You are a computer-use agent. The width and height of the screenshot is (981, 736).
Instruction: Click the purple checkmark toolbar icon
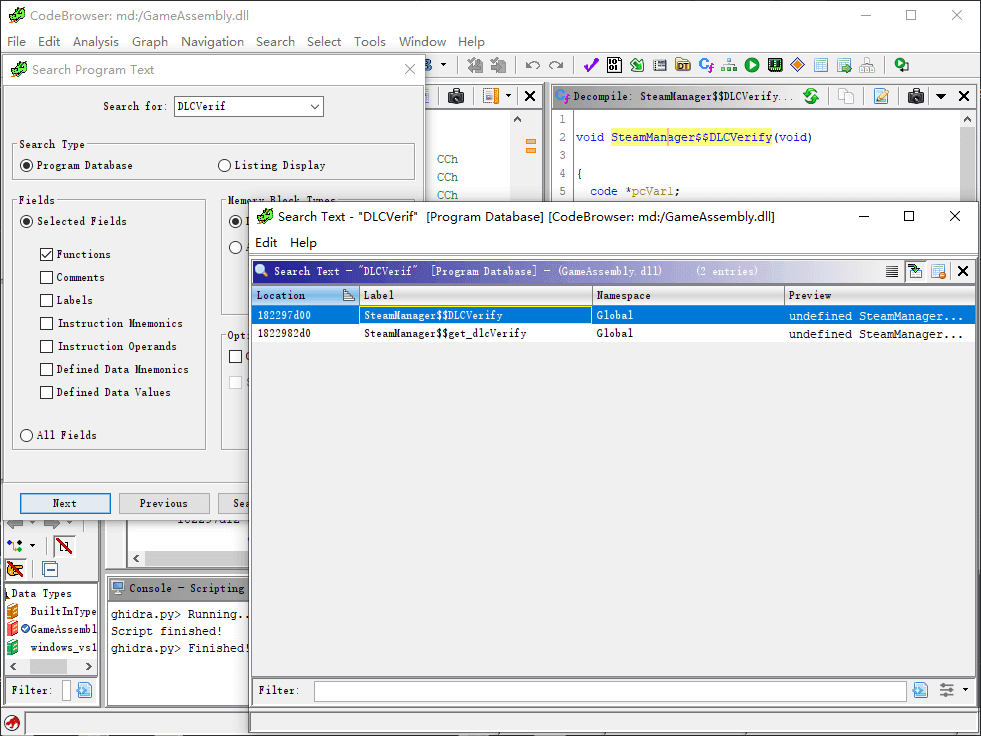click(x=590, y=65)
